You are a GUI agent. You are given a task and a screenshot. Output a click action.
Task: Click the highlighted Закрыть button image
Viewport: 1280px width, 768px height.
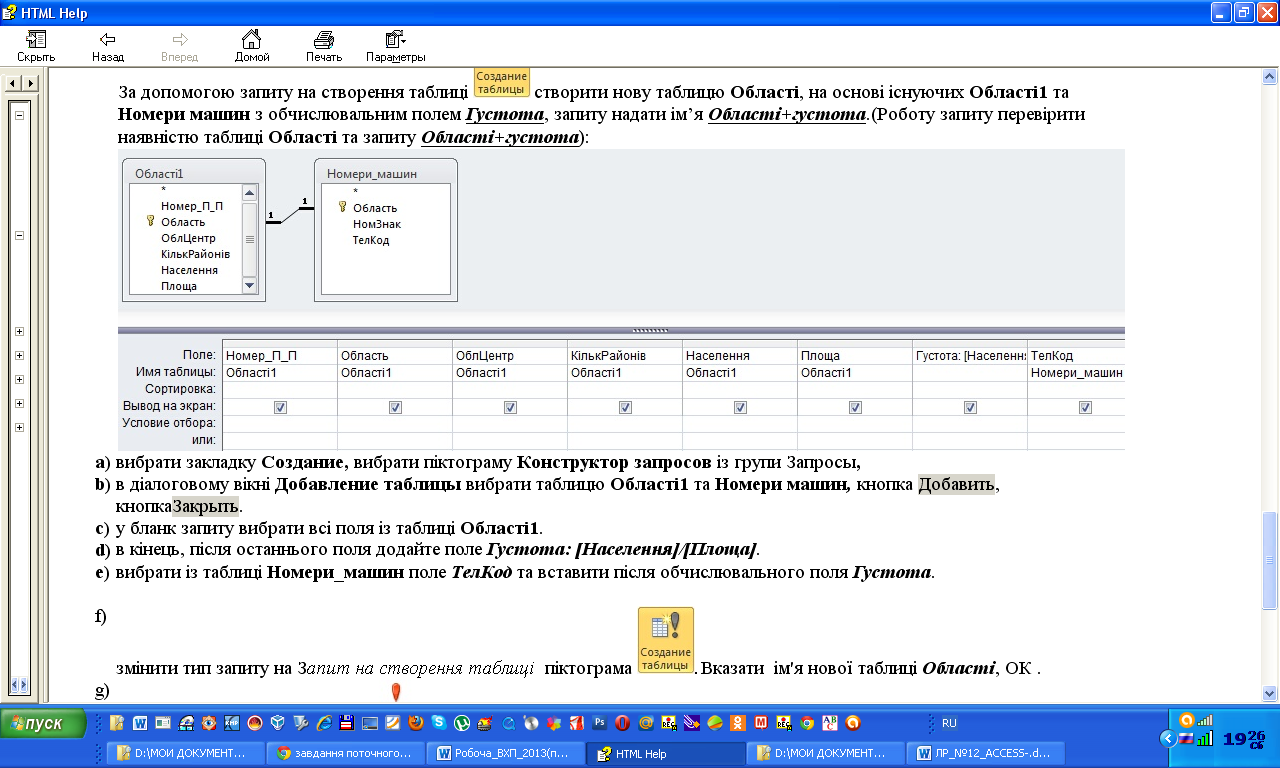pos(205,505)
